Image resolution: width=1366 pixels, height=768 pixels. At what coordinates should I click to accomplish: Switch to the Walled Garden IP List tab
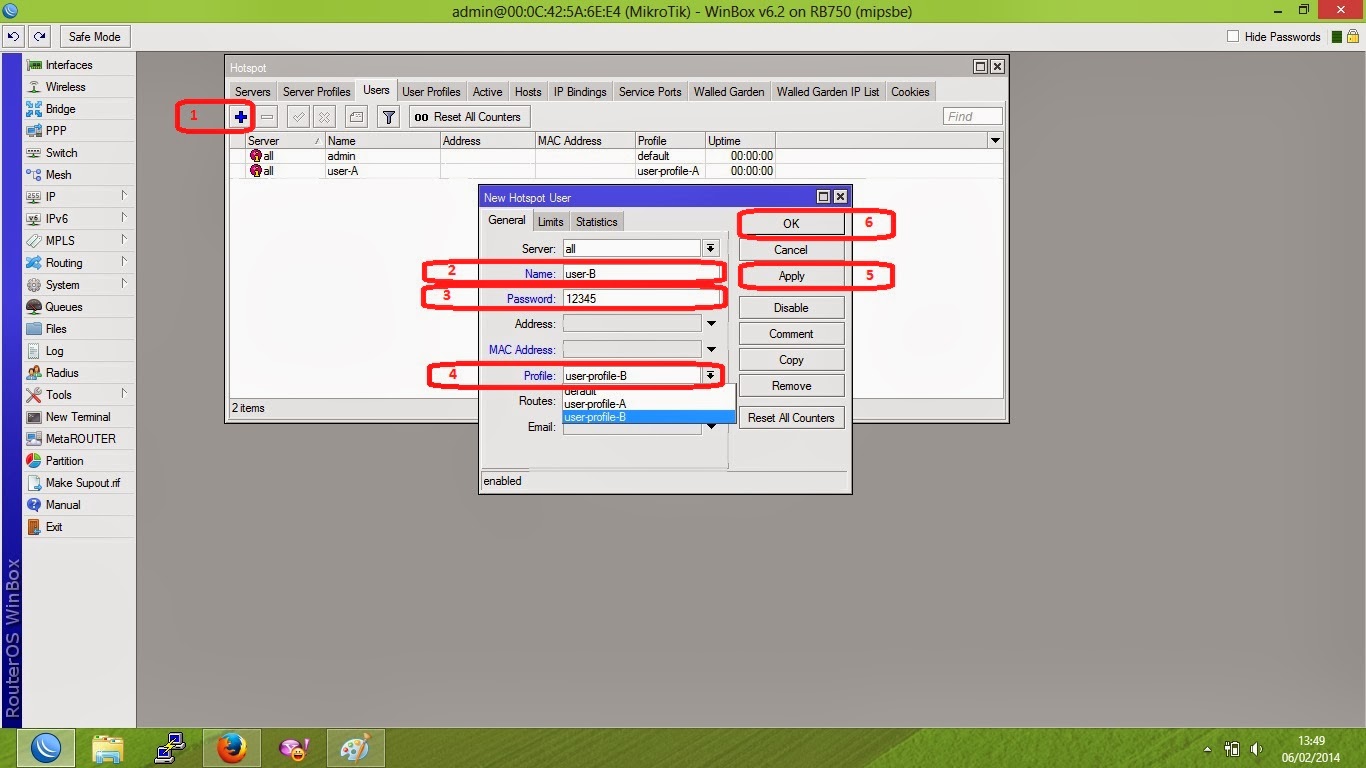click(x=828, y=92)
